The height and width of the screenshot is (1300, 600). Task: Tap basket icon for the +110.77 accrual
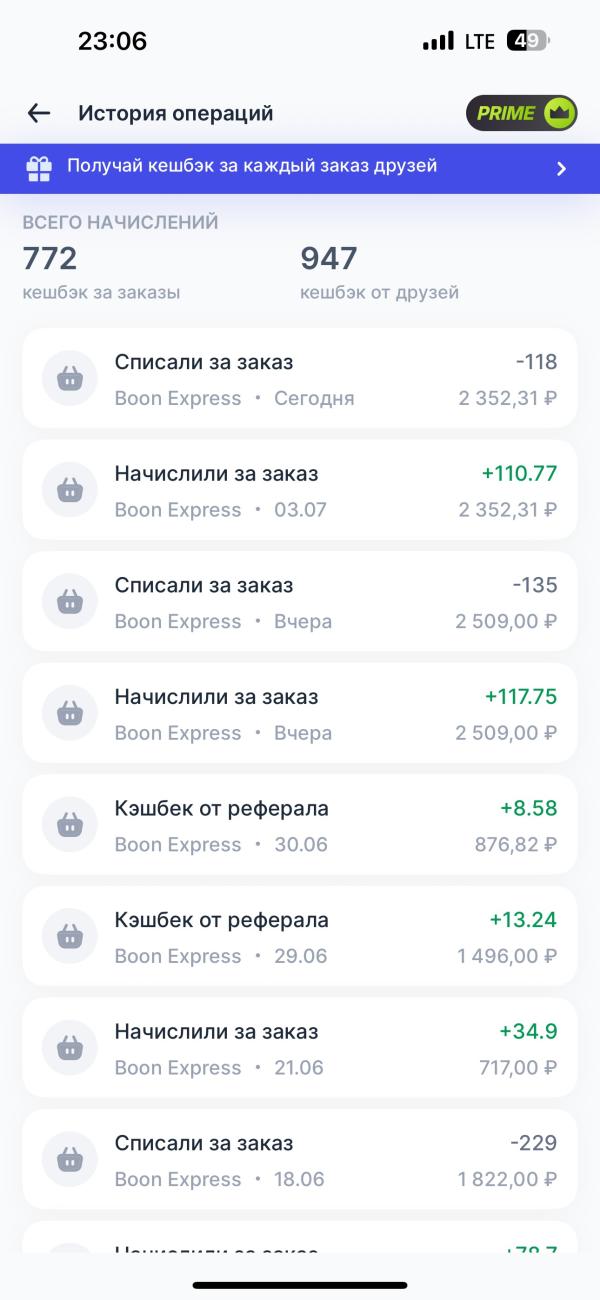click(70, 490)
